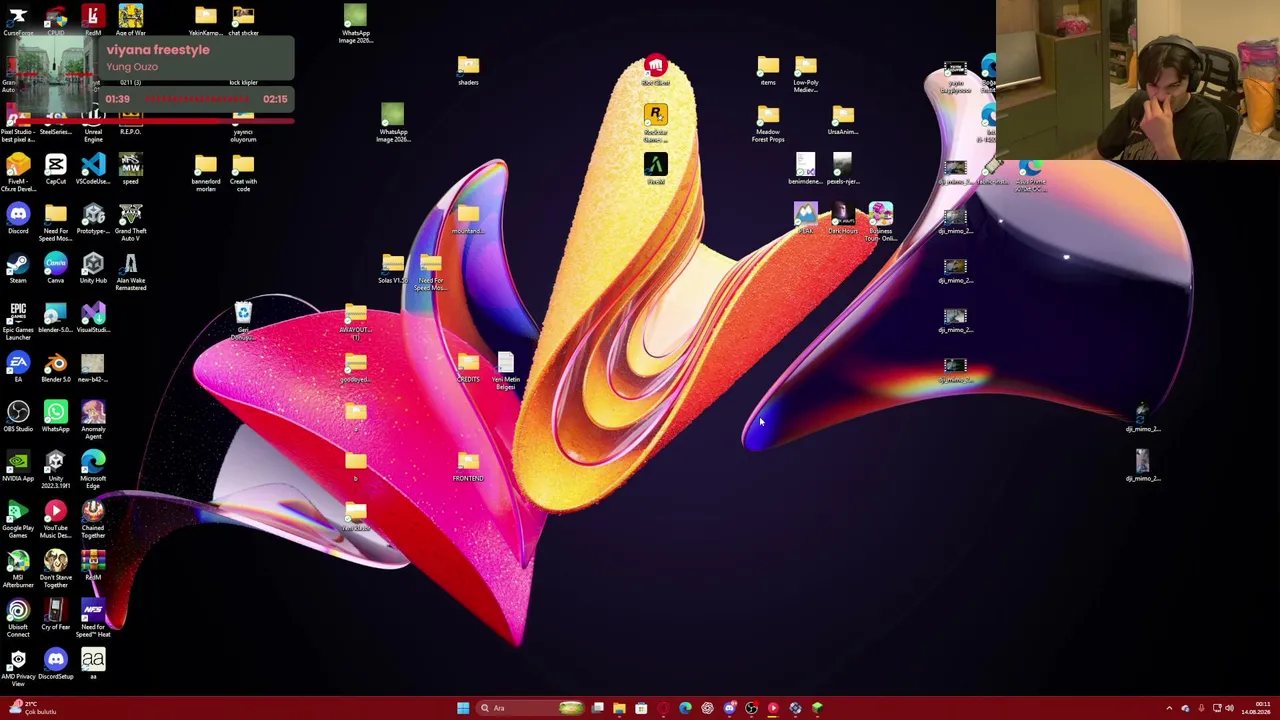Viewport: 1280px width, 720px height.
Task: Open the taskbar clock and date
Action: 1256,708
